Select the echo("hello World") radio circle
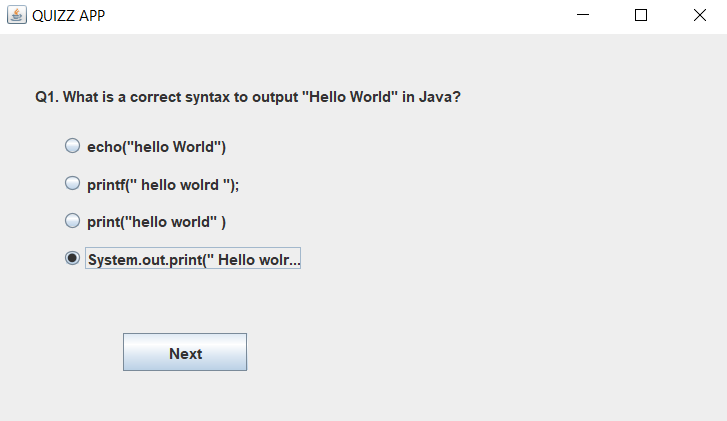727x421 pixels. click(72, 146)
